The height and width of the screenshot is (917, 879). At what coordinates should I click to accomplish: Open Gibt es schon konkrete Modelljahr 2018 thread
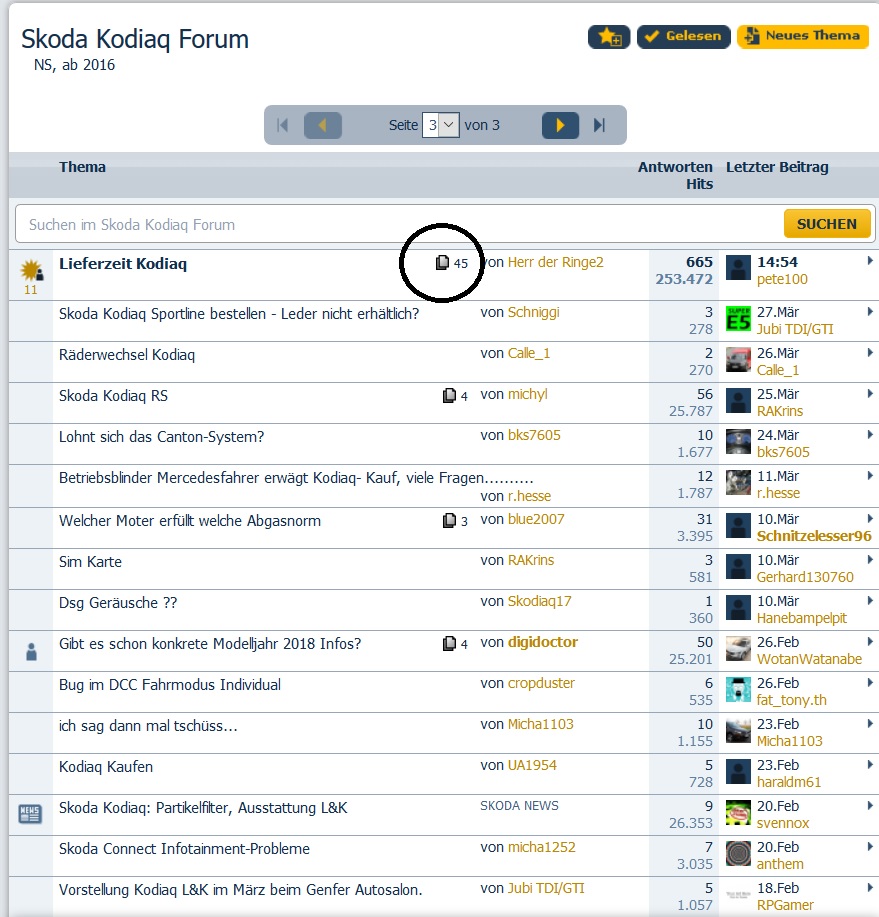[x=210, y=644]
